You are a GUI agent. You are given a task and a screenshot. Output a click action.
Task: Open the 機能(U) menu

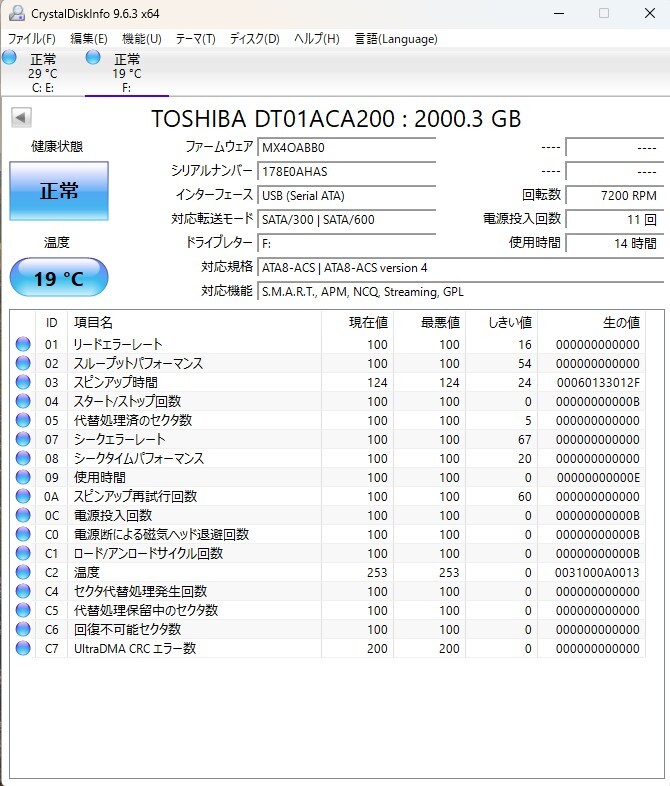coord(141,39)
